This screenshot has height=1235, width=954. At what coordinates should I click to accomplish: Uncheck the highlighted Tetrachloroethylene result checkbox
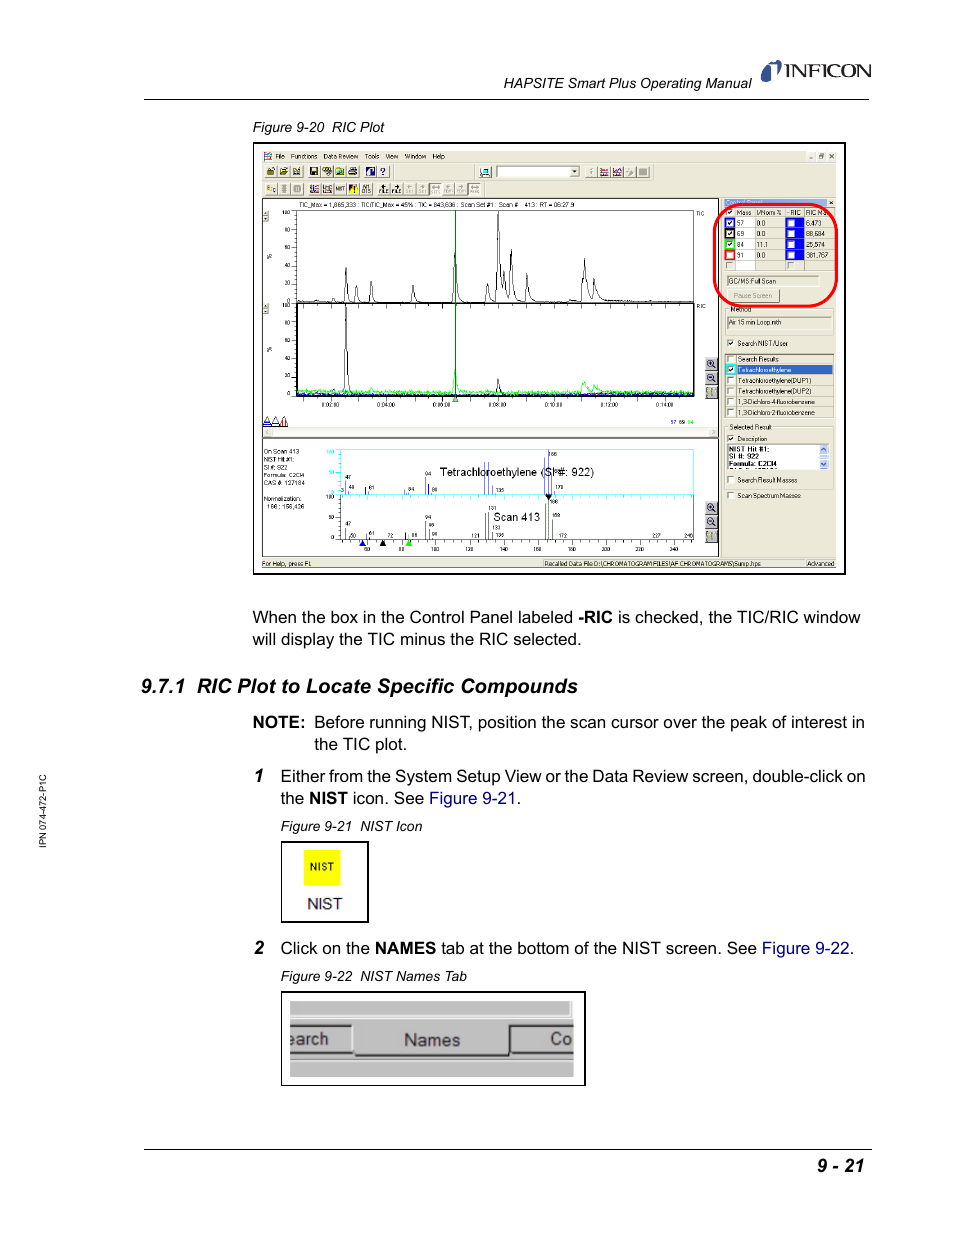(x=731, y=369)
